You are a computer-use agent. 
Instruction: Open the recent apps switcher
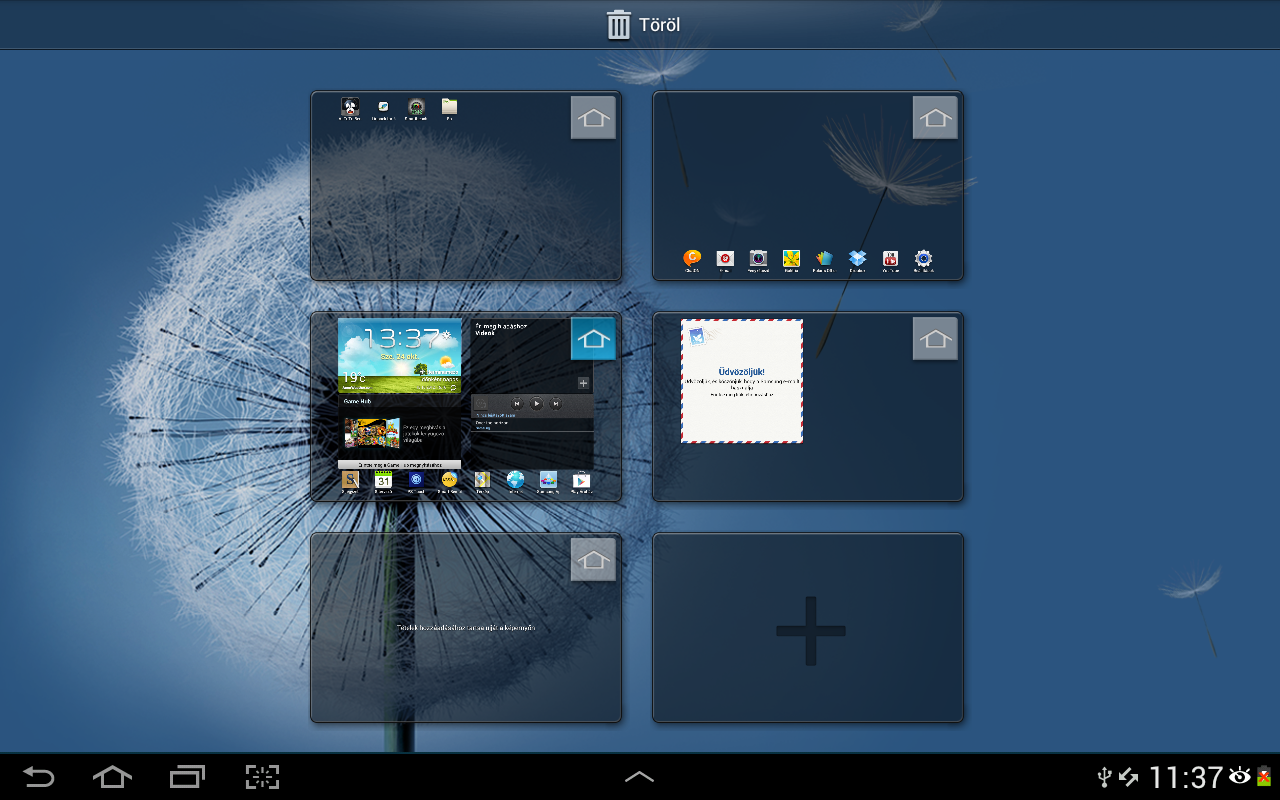click(x=187, y=777)
